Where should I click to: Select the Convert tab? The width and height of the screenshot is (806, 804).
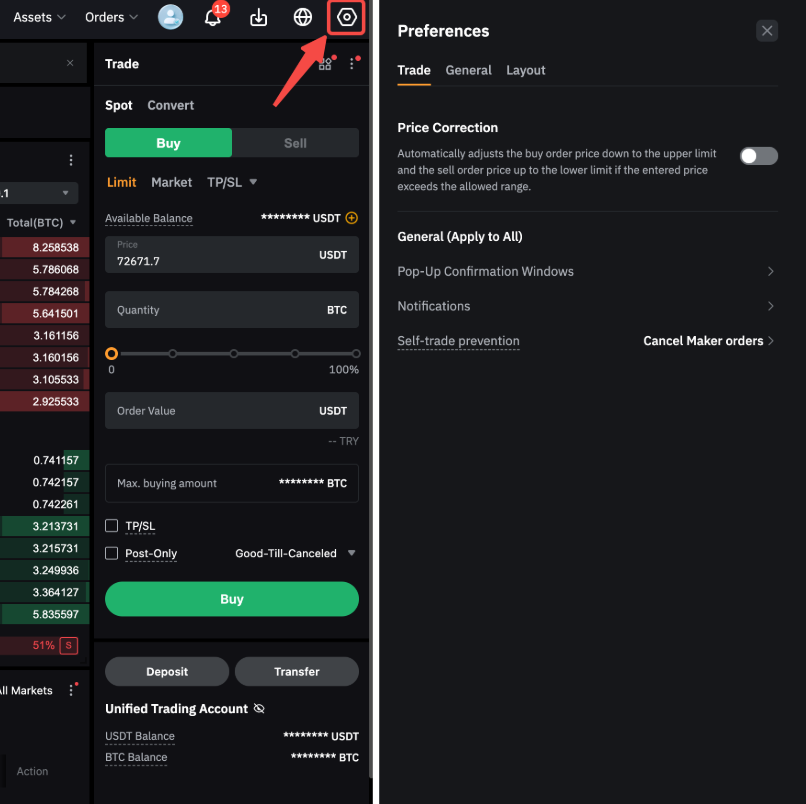(x=171, y=105)
